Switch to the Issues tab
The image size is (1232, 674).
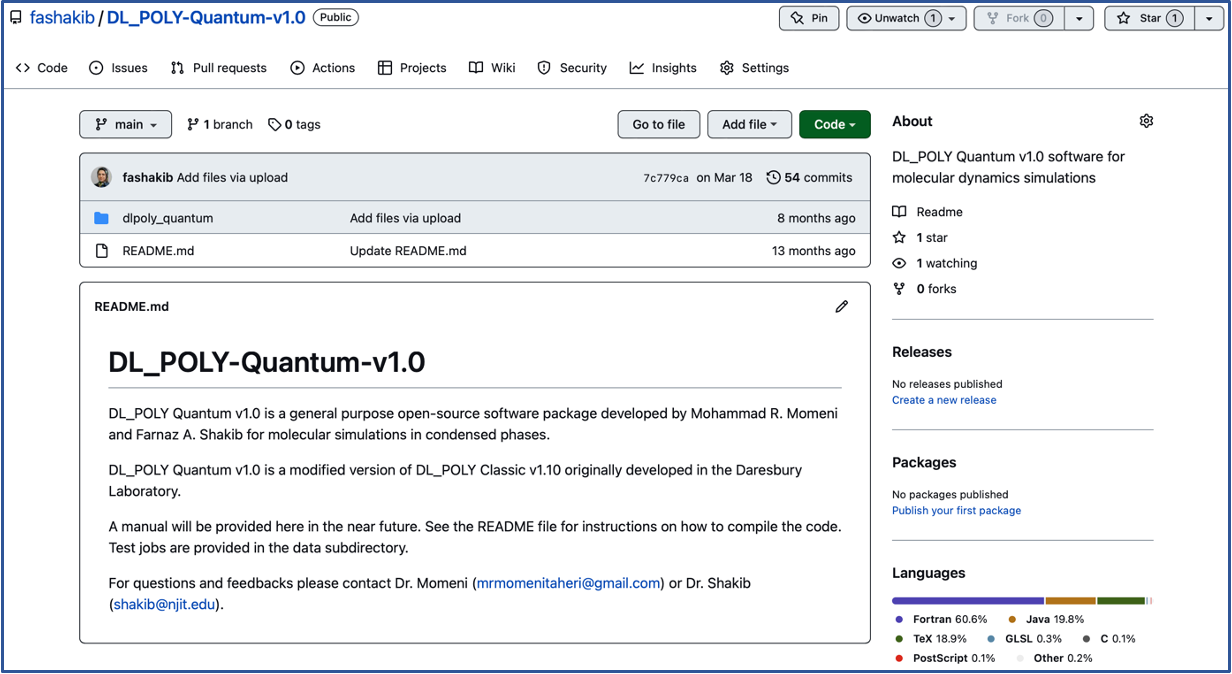coord(118,68)
